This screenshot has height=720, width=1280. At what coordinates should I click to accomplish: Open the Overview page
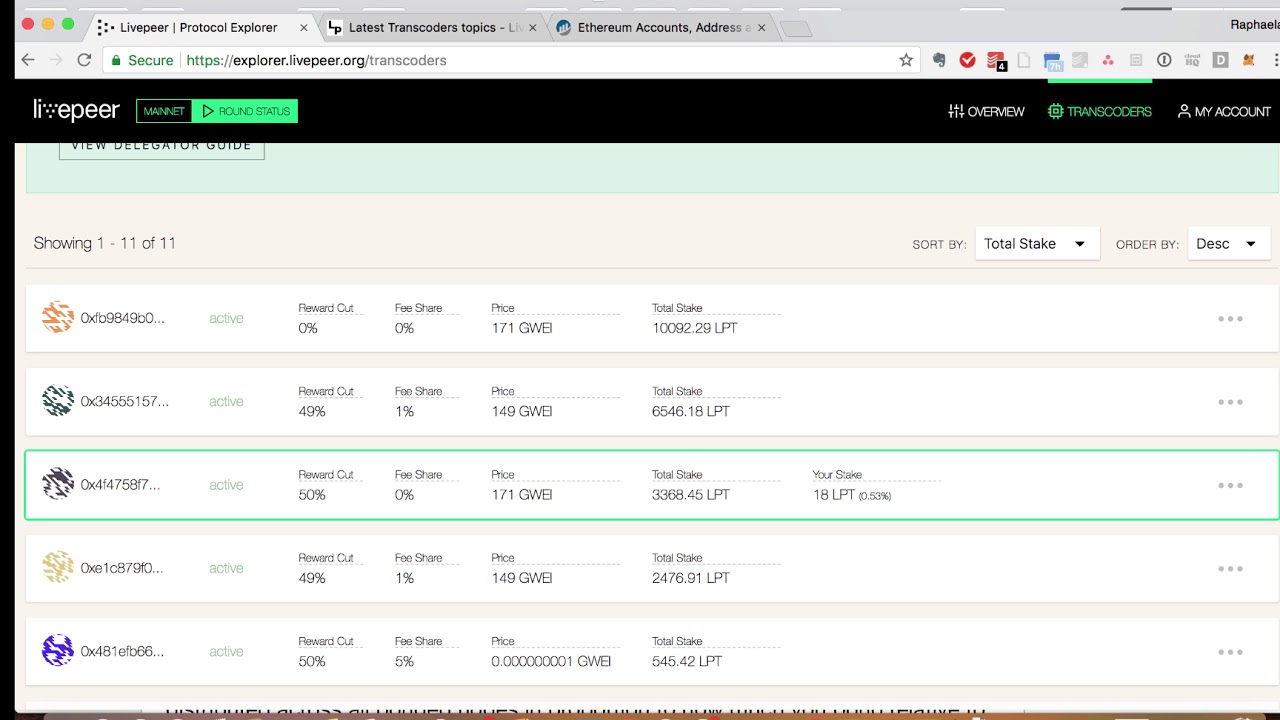click(x=986, y=111)
